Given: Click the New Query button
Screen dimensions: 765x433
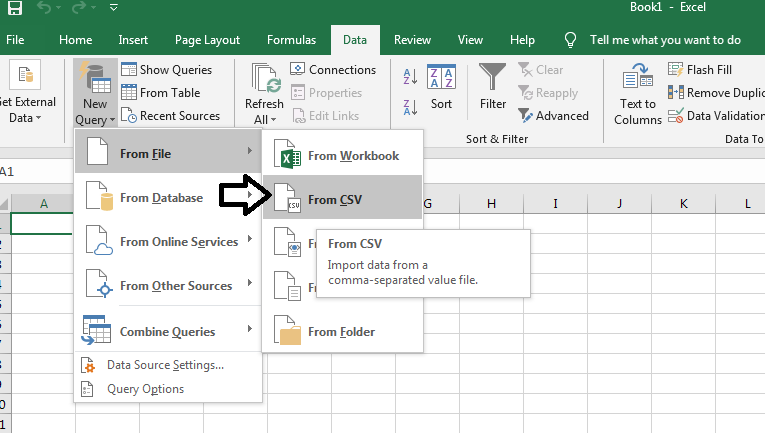Looking at the screenshot, I should [95, 93].
